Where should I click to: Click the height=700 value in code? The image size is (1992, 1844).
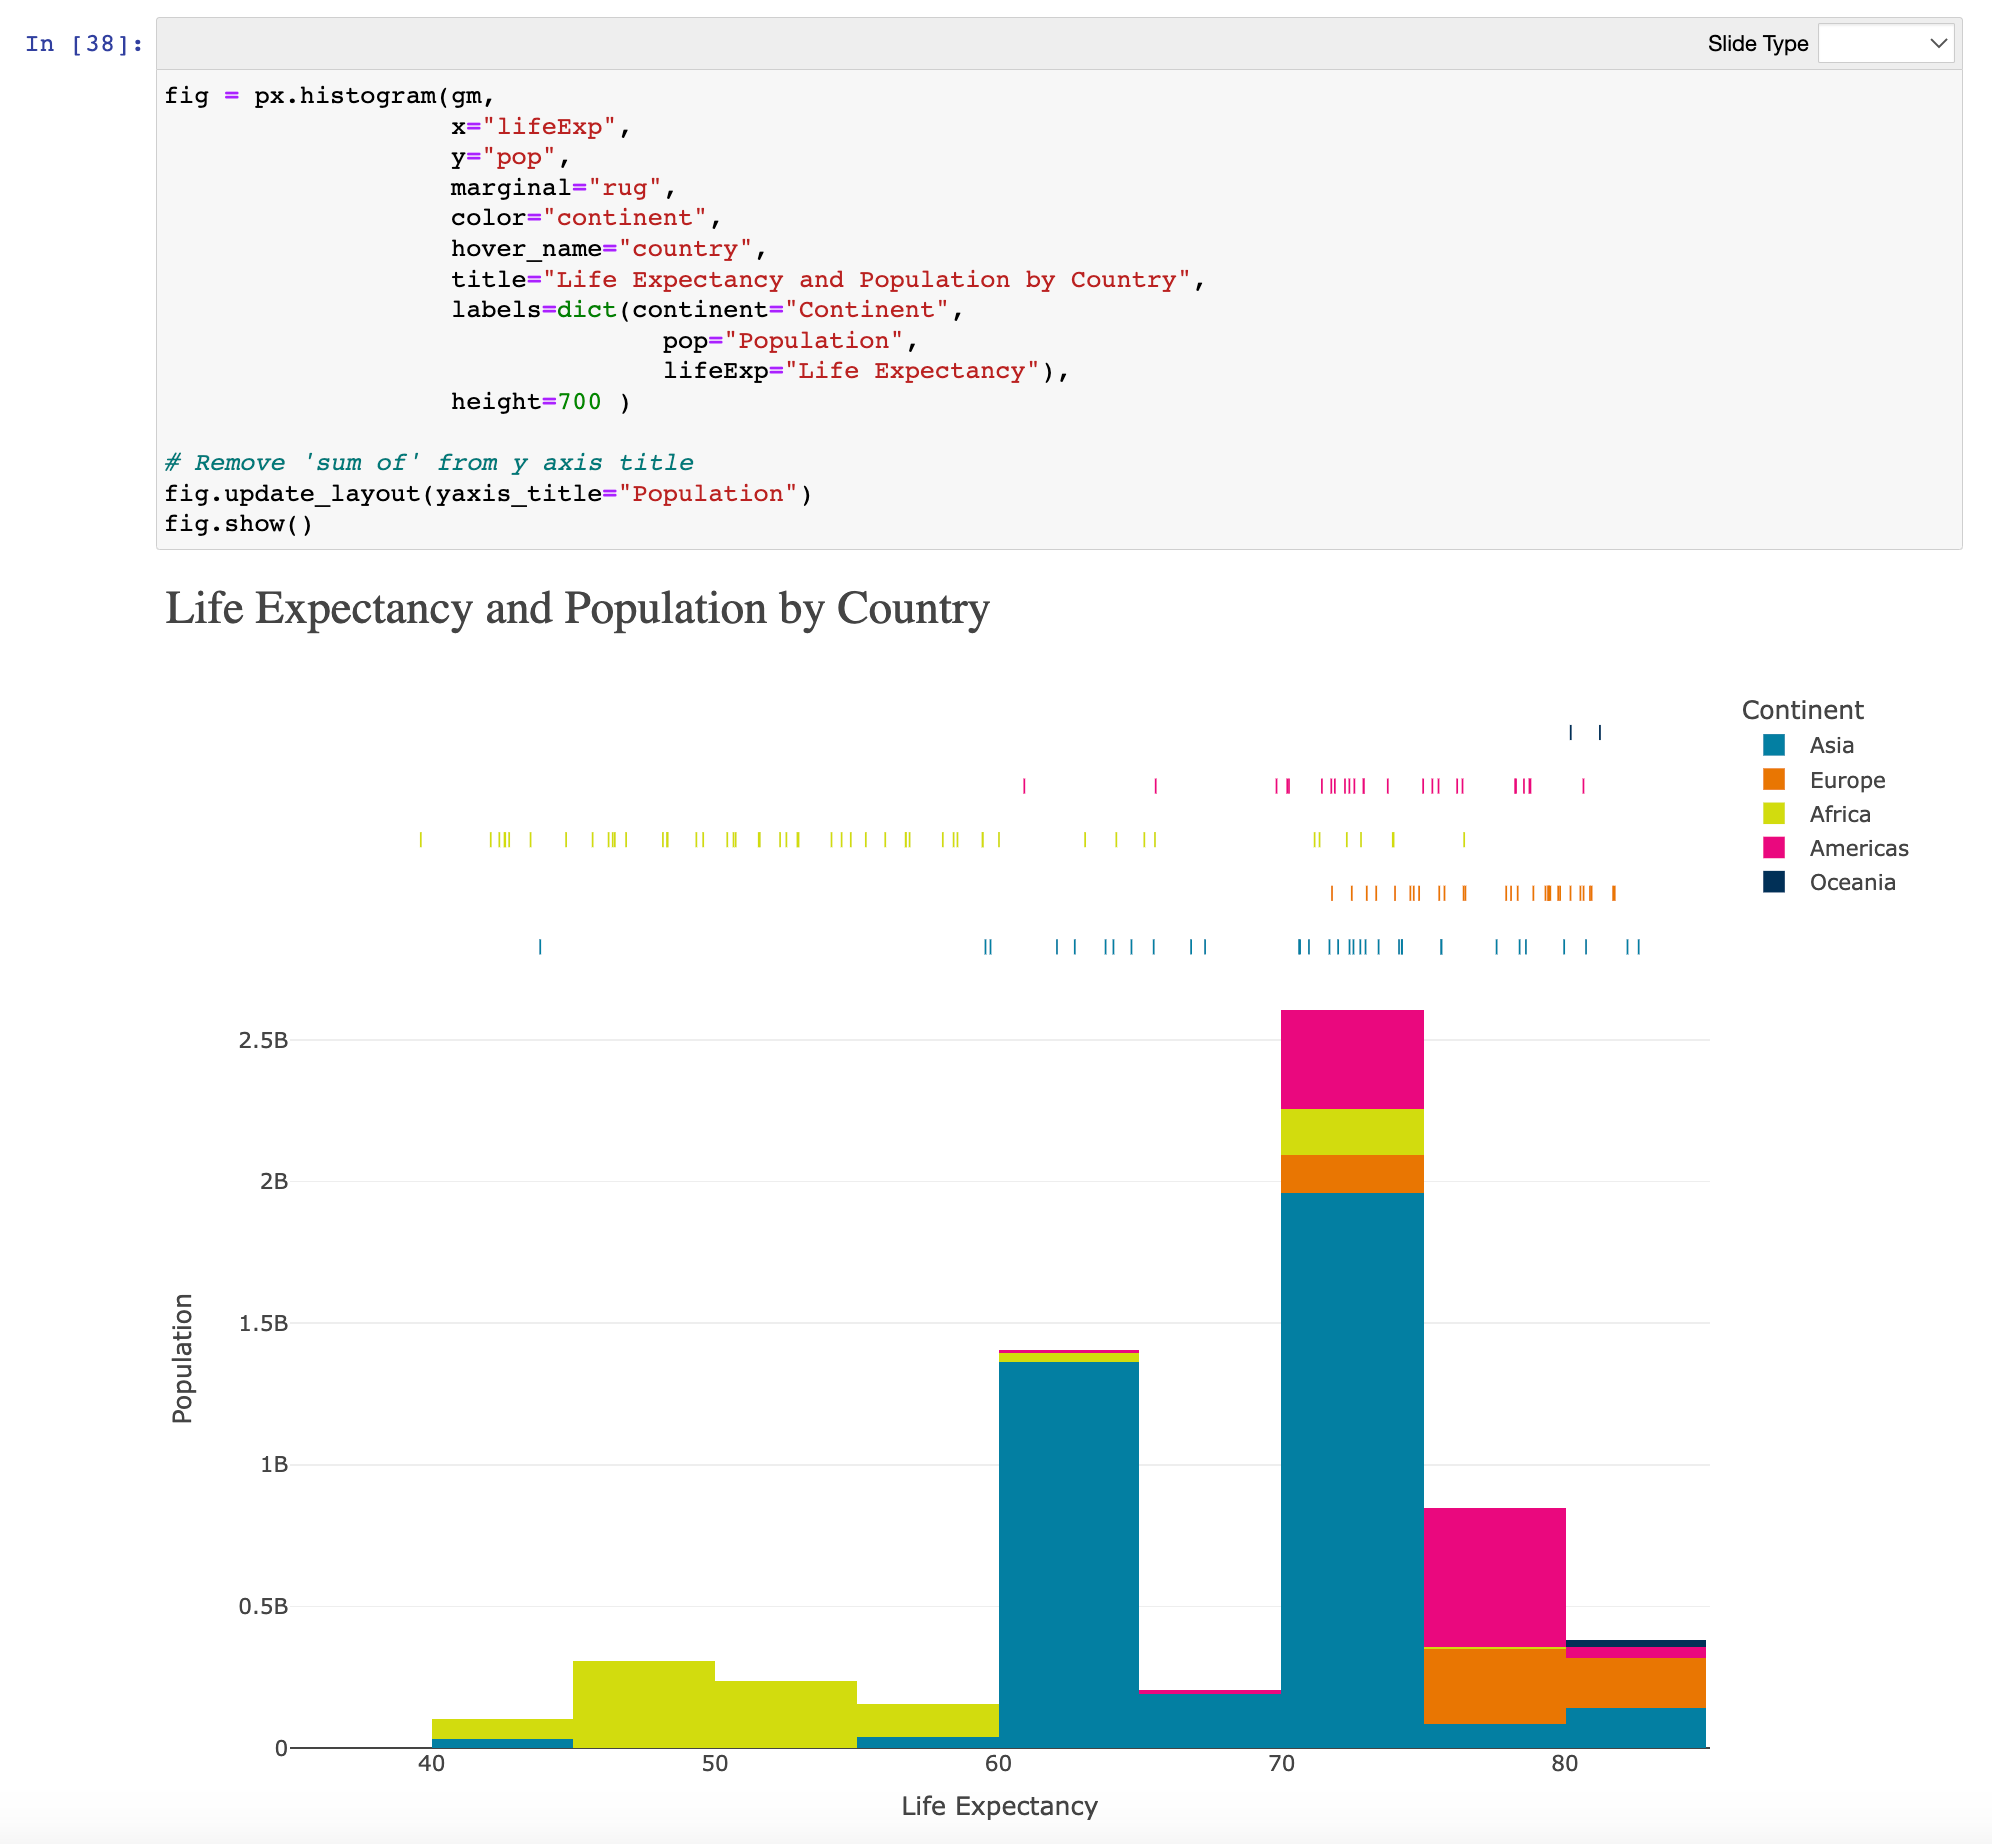(x=579, y=402)
